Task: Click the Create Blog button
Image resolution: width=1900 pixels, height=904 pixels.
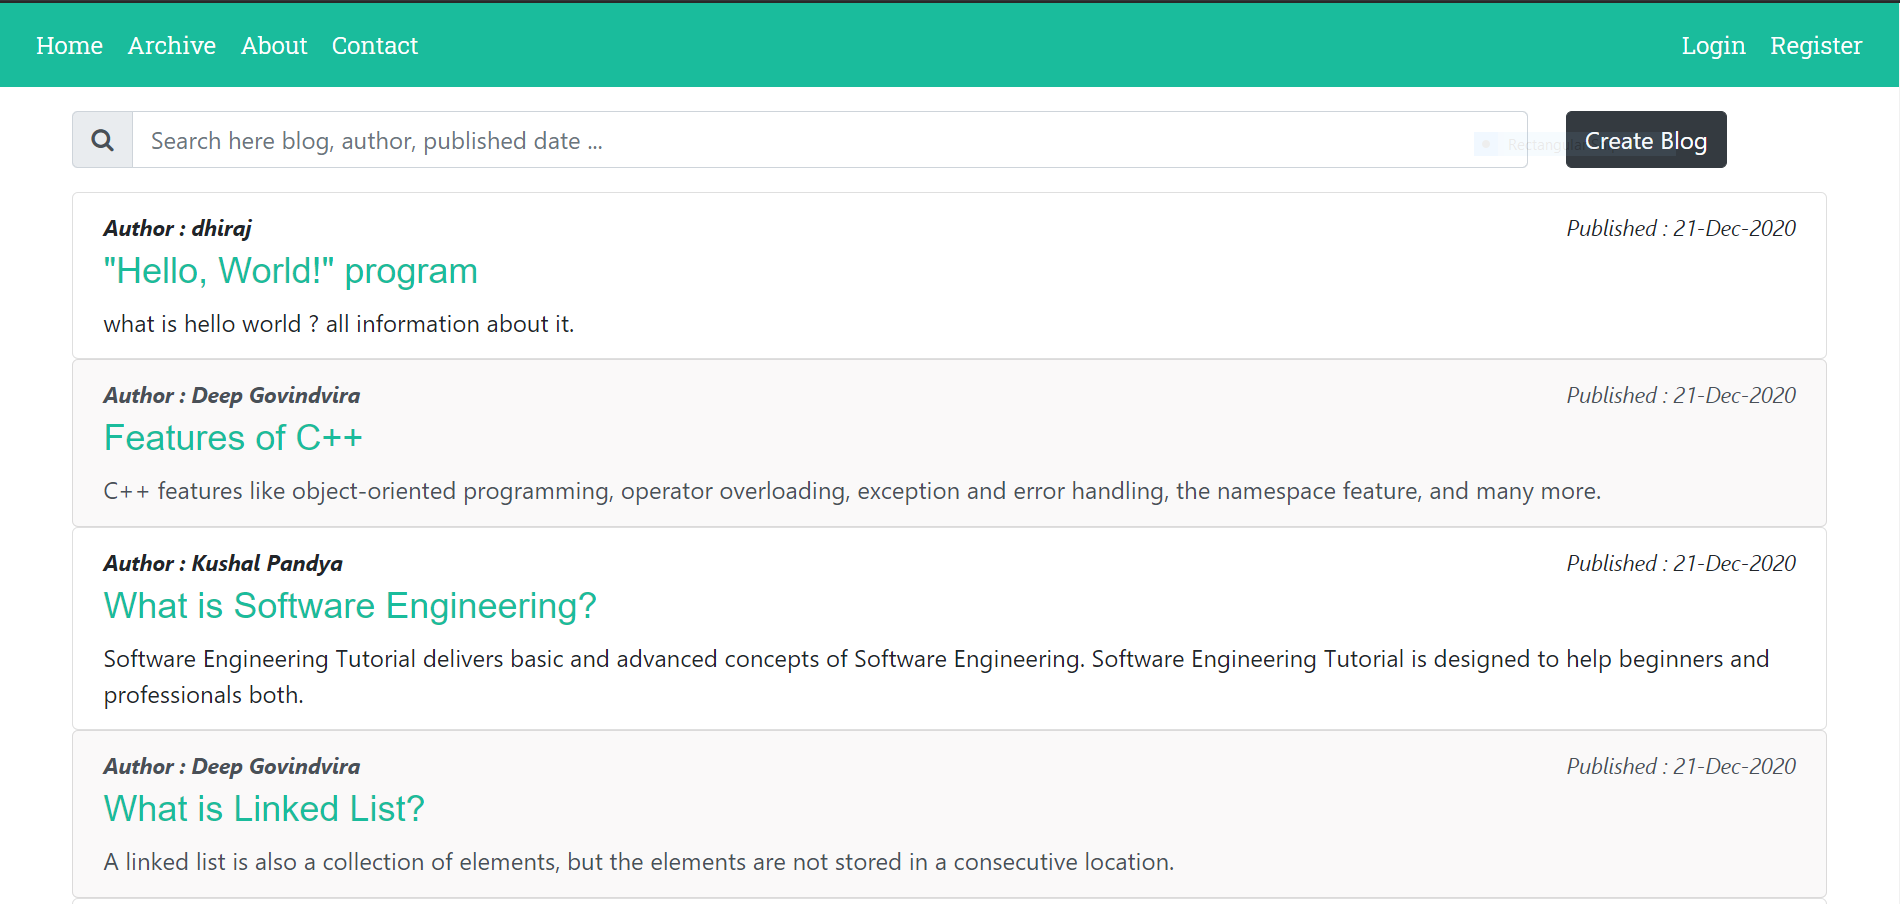Action: (x=1645, y=140)
